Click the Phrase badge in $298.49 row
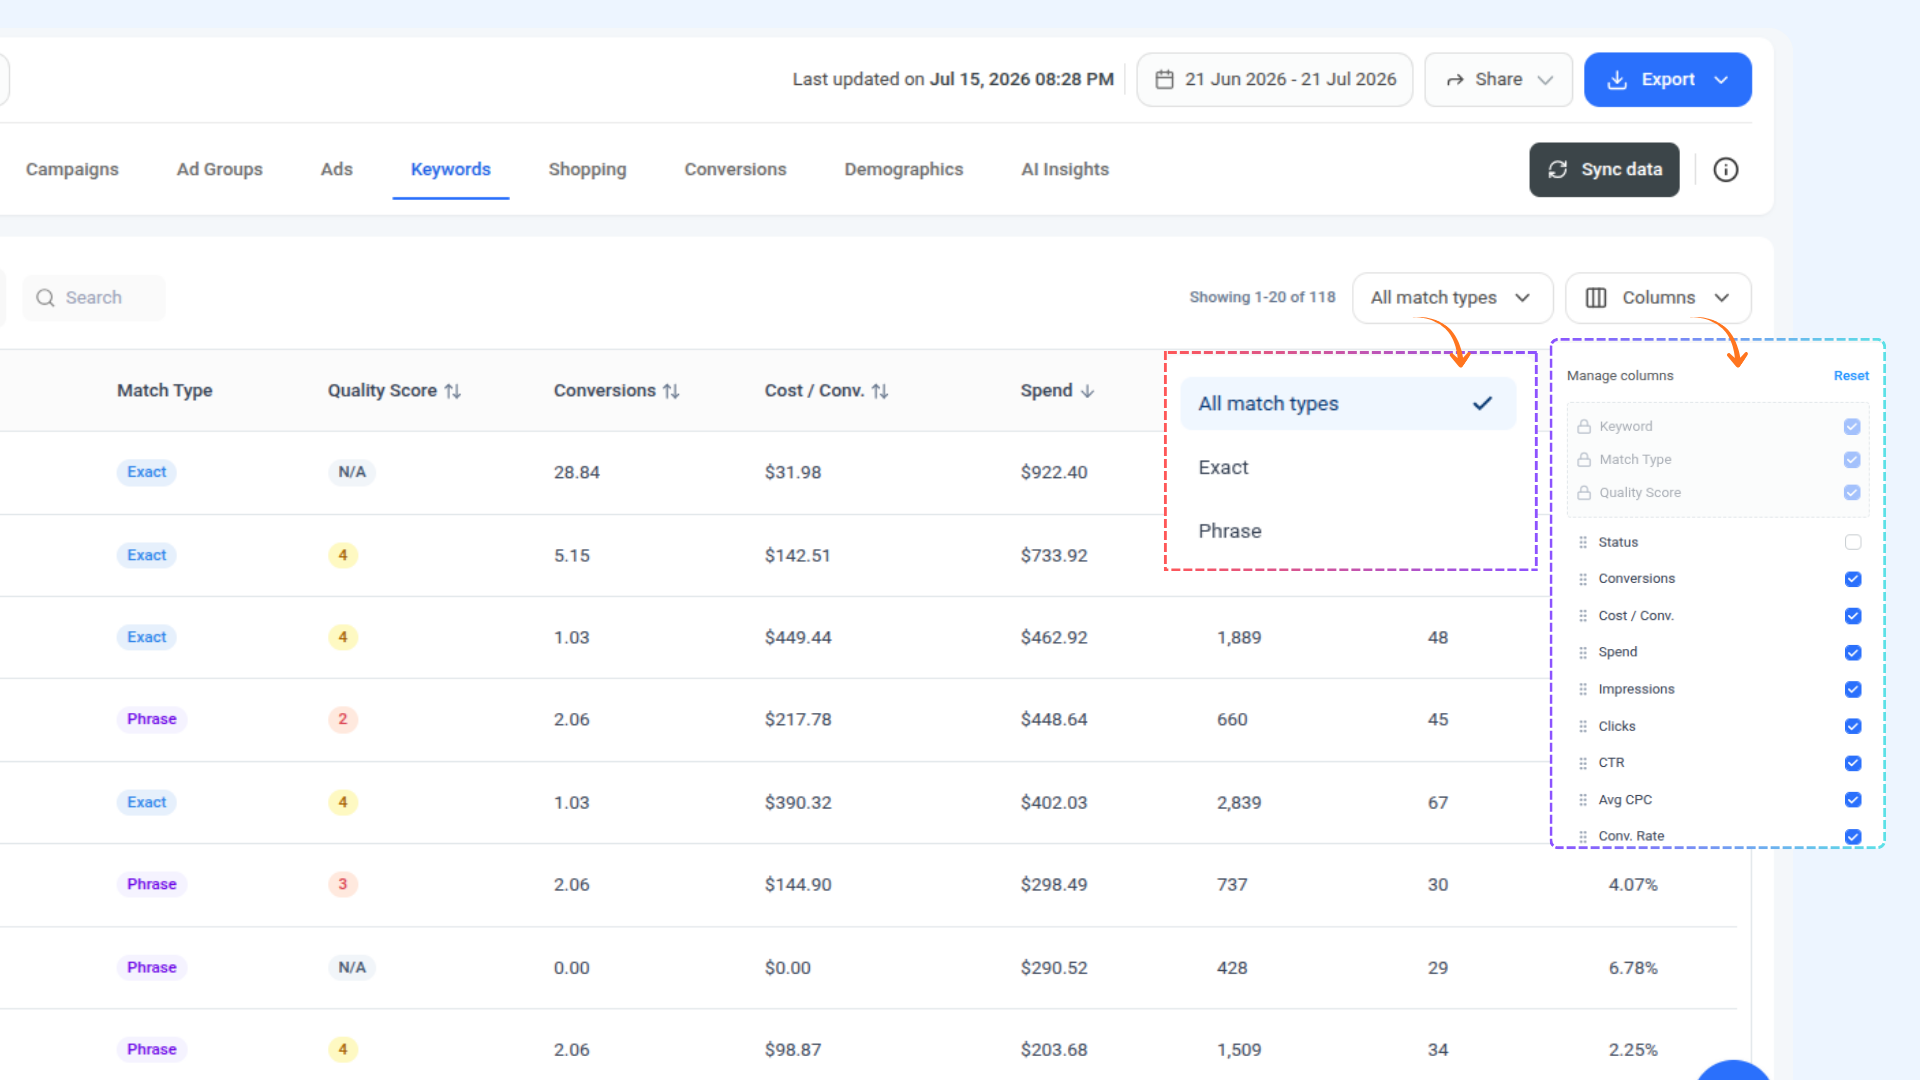1920x1080 pixels. [152, 884]
